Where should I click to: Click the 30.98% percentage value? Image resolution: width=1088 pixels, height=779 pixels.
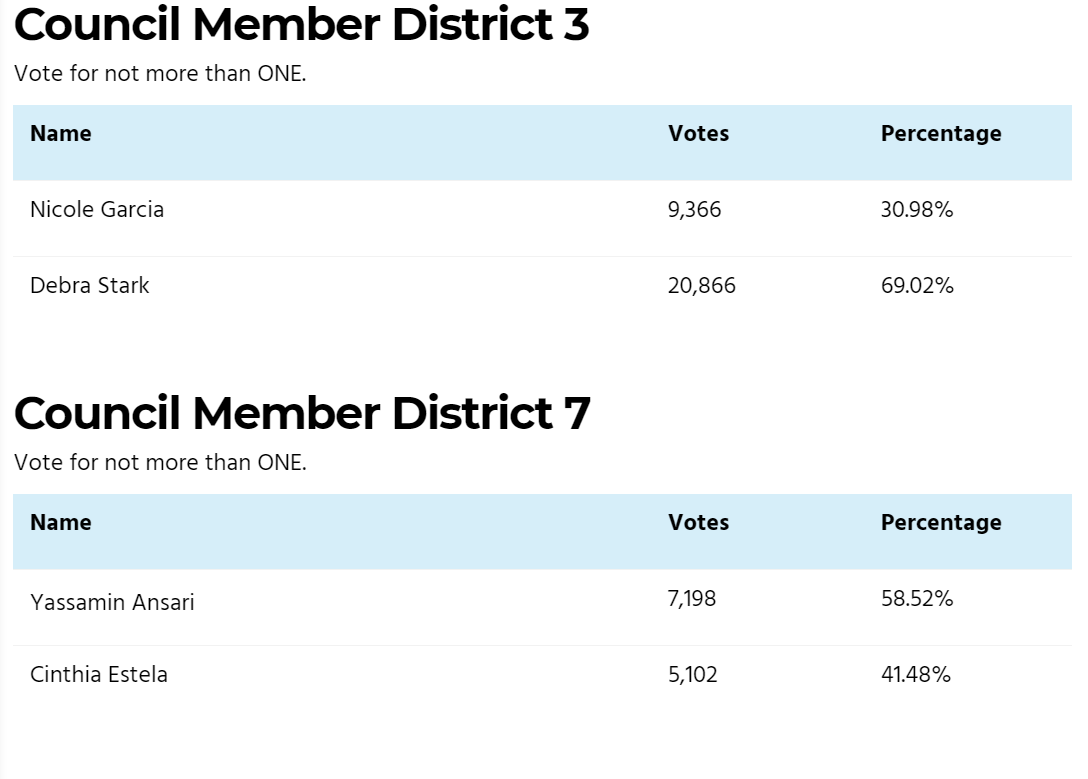[916, 210]
